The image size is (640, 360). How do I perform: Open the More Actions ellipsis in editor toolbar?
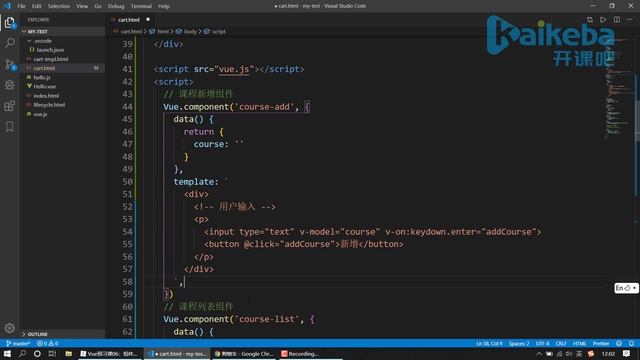630,20
